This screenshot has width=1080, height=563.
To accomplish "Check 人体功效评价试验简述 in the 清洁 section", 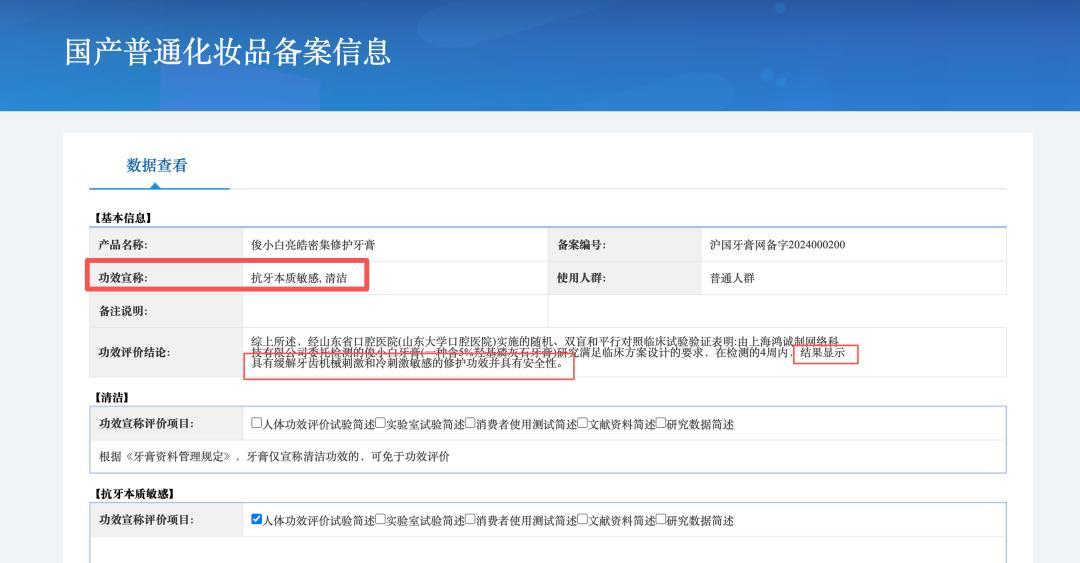I will [x=257, y=423].
